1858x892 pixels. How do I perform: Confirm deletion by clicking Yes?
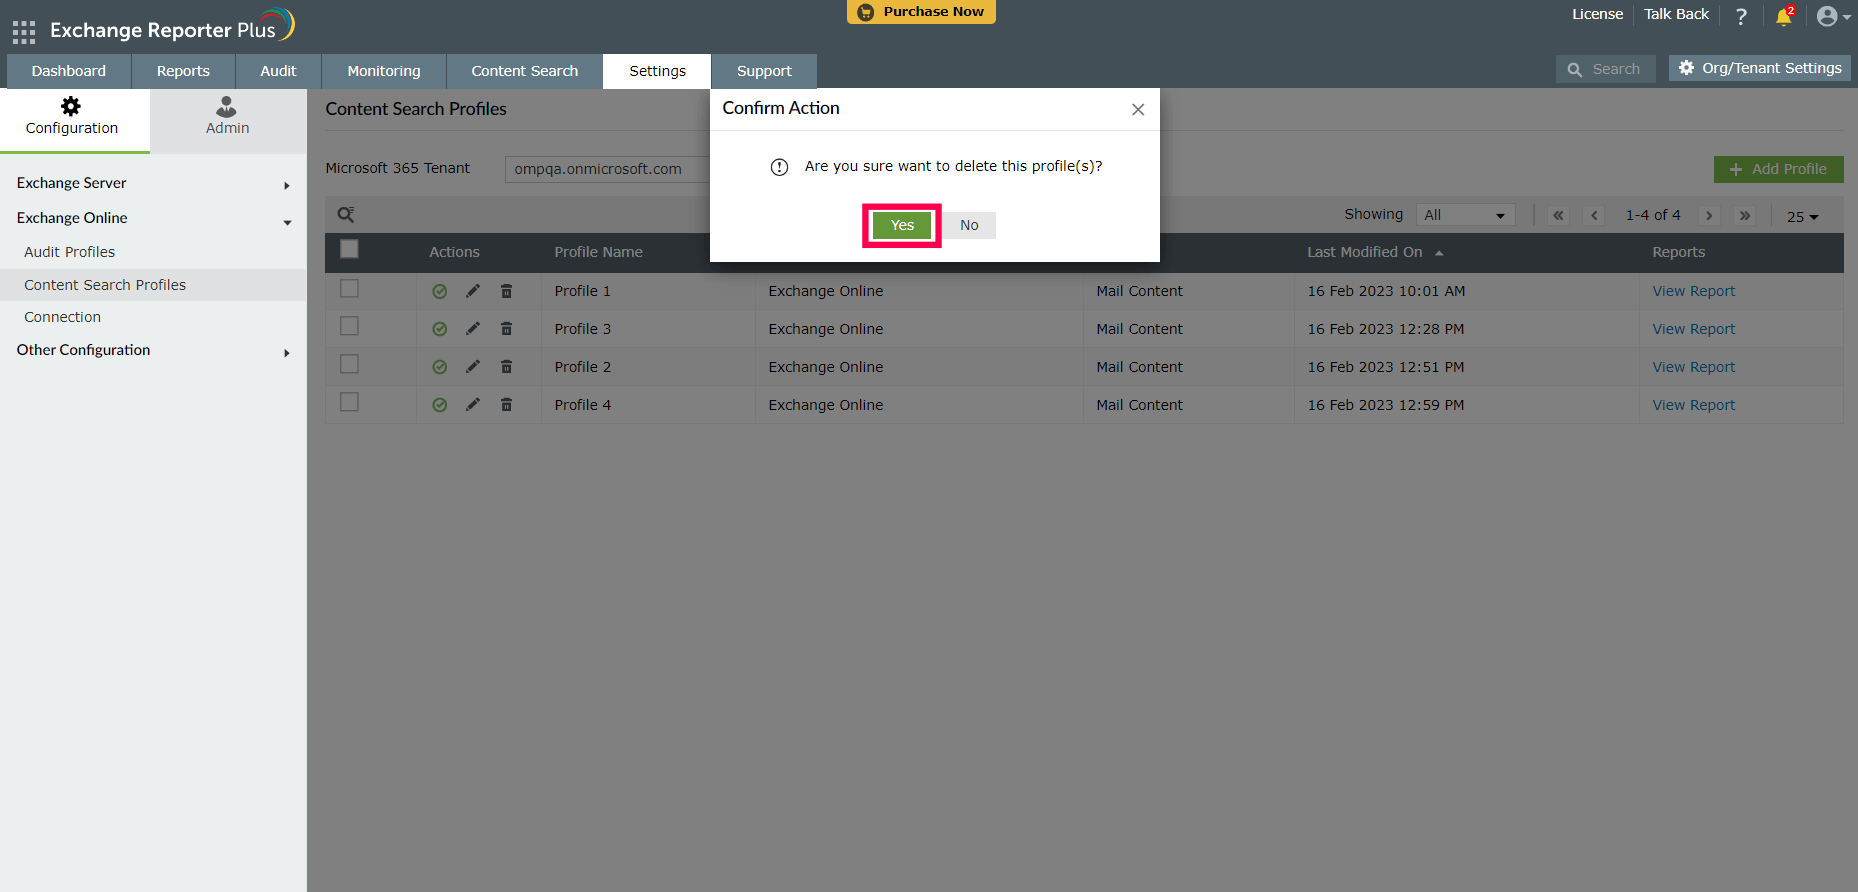[x=902, y=225]
